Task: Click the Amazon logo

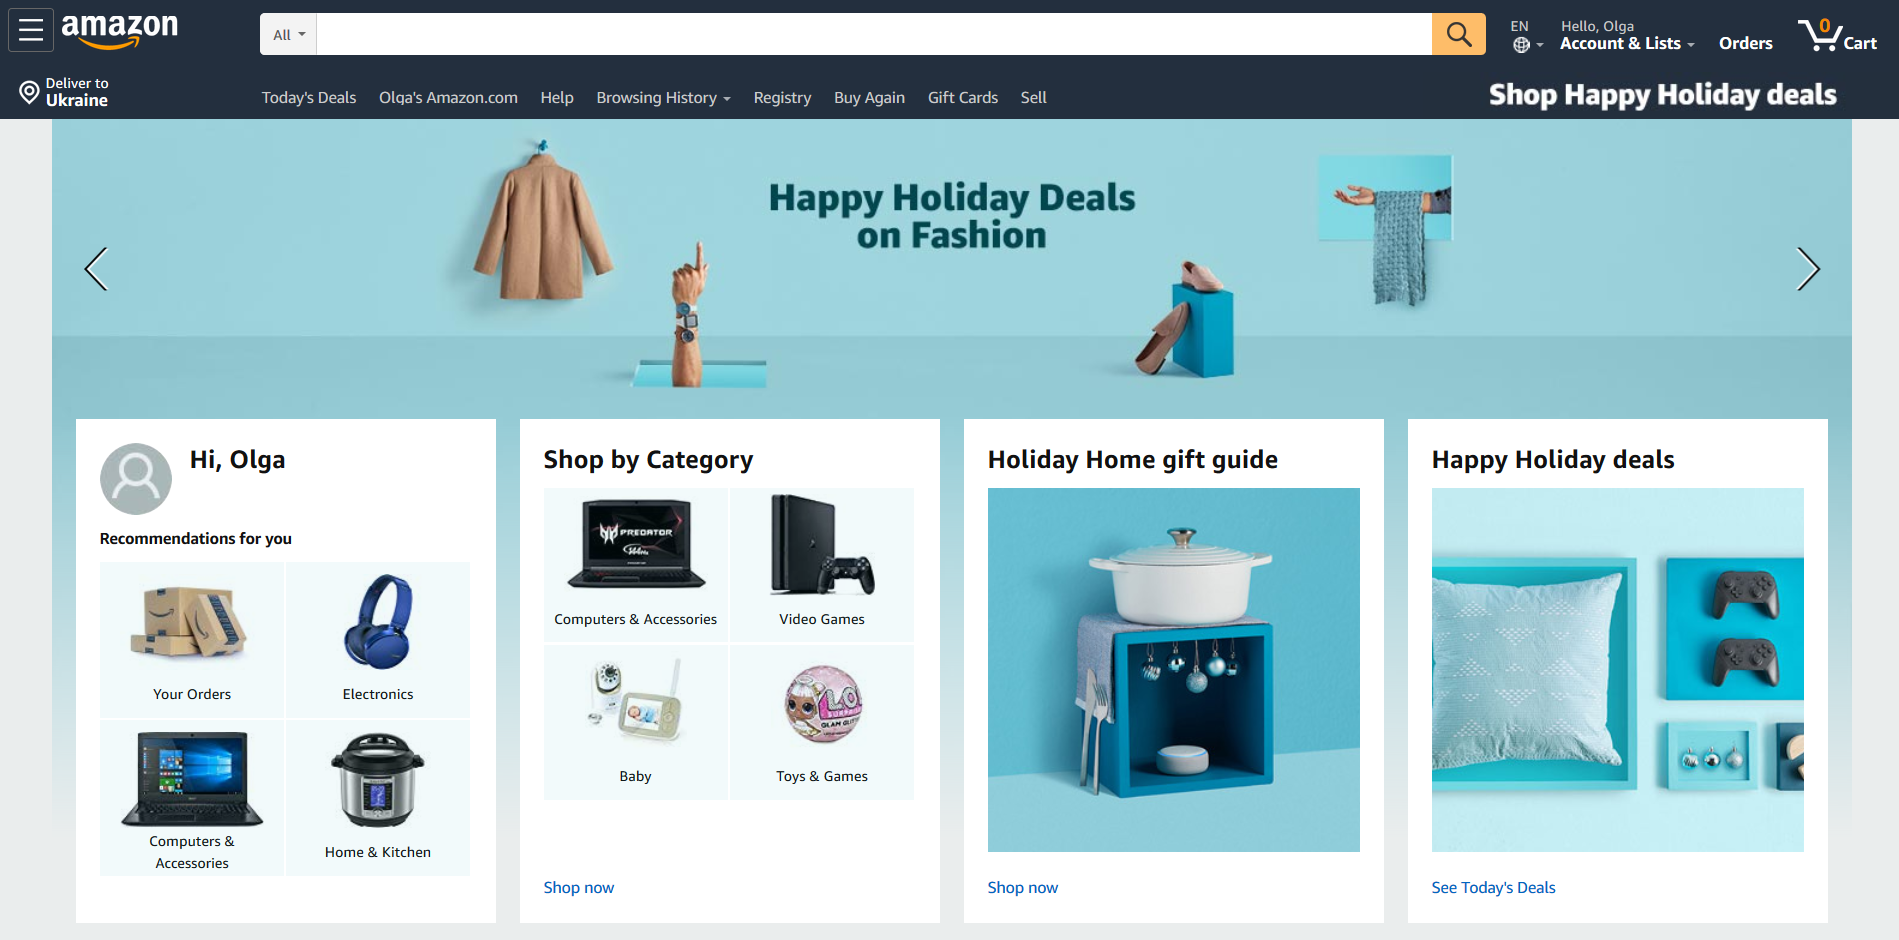Action: [120, 30]
